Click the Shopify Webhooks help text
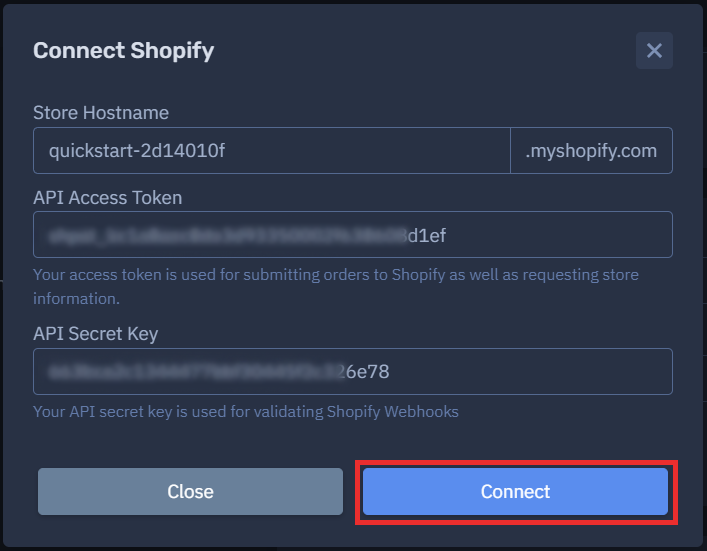The image size is (707, 551). click(245, 411)
